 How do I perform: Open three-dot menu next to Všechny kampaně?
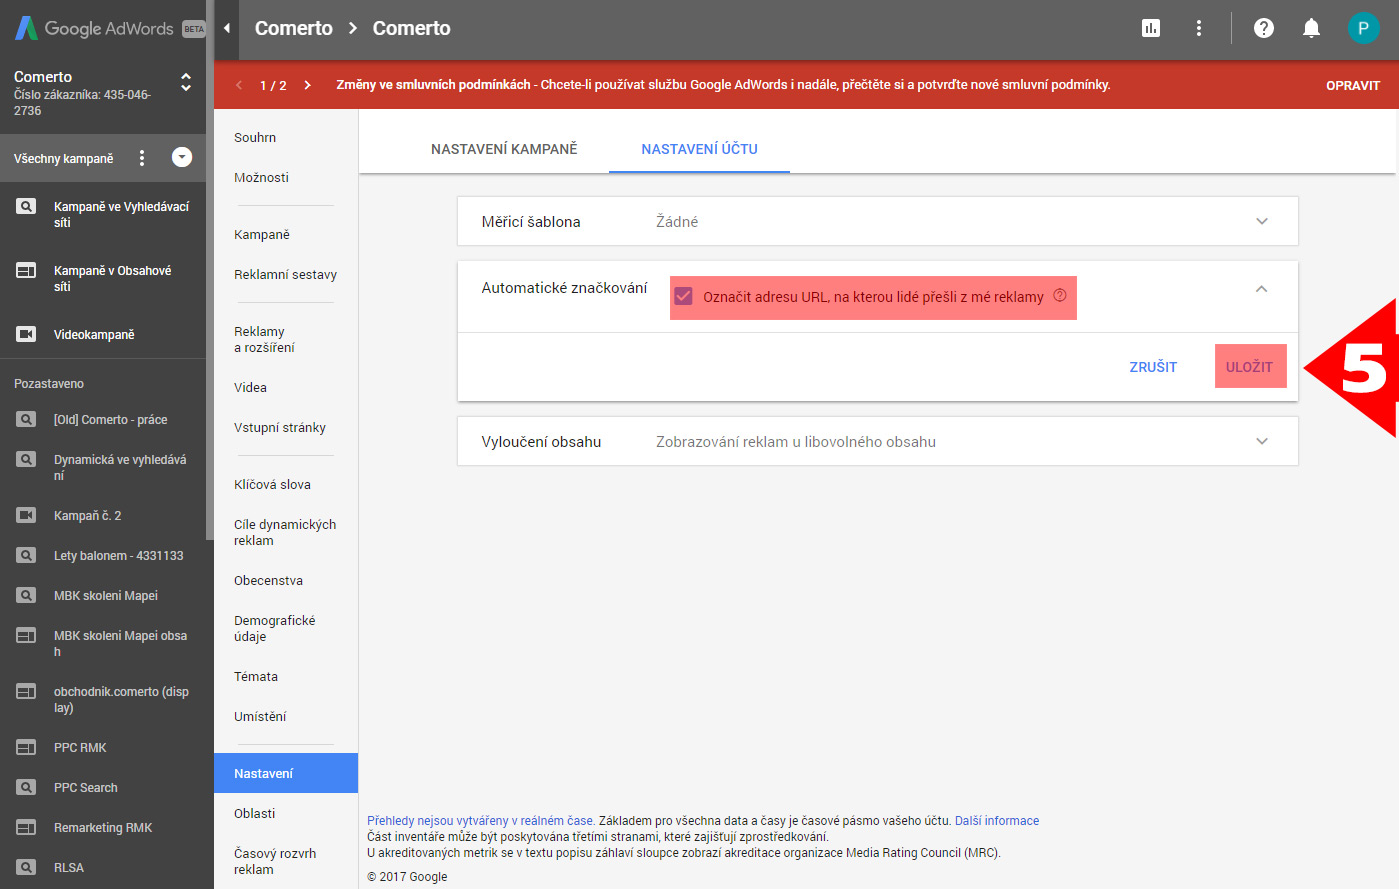[x=142, y=158]
